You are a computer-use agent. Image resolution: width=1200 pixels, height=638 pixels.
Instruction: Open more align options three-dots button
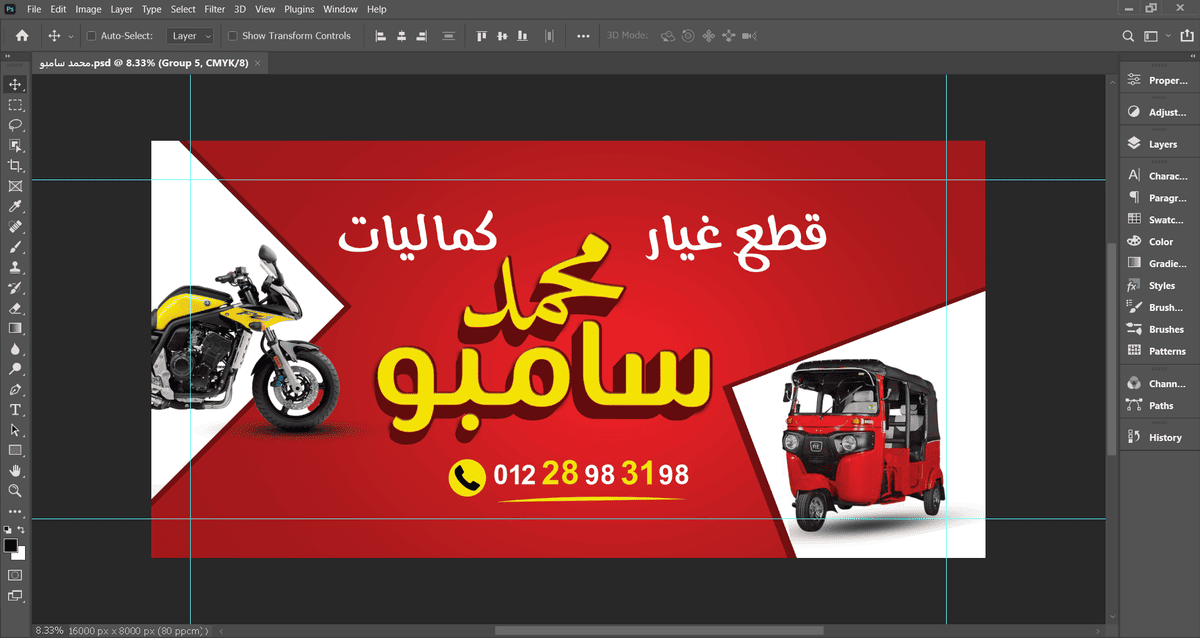tap(583, 36)
